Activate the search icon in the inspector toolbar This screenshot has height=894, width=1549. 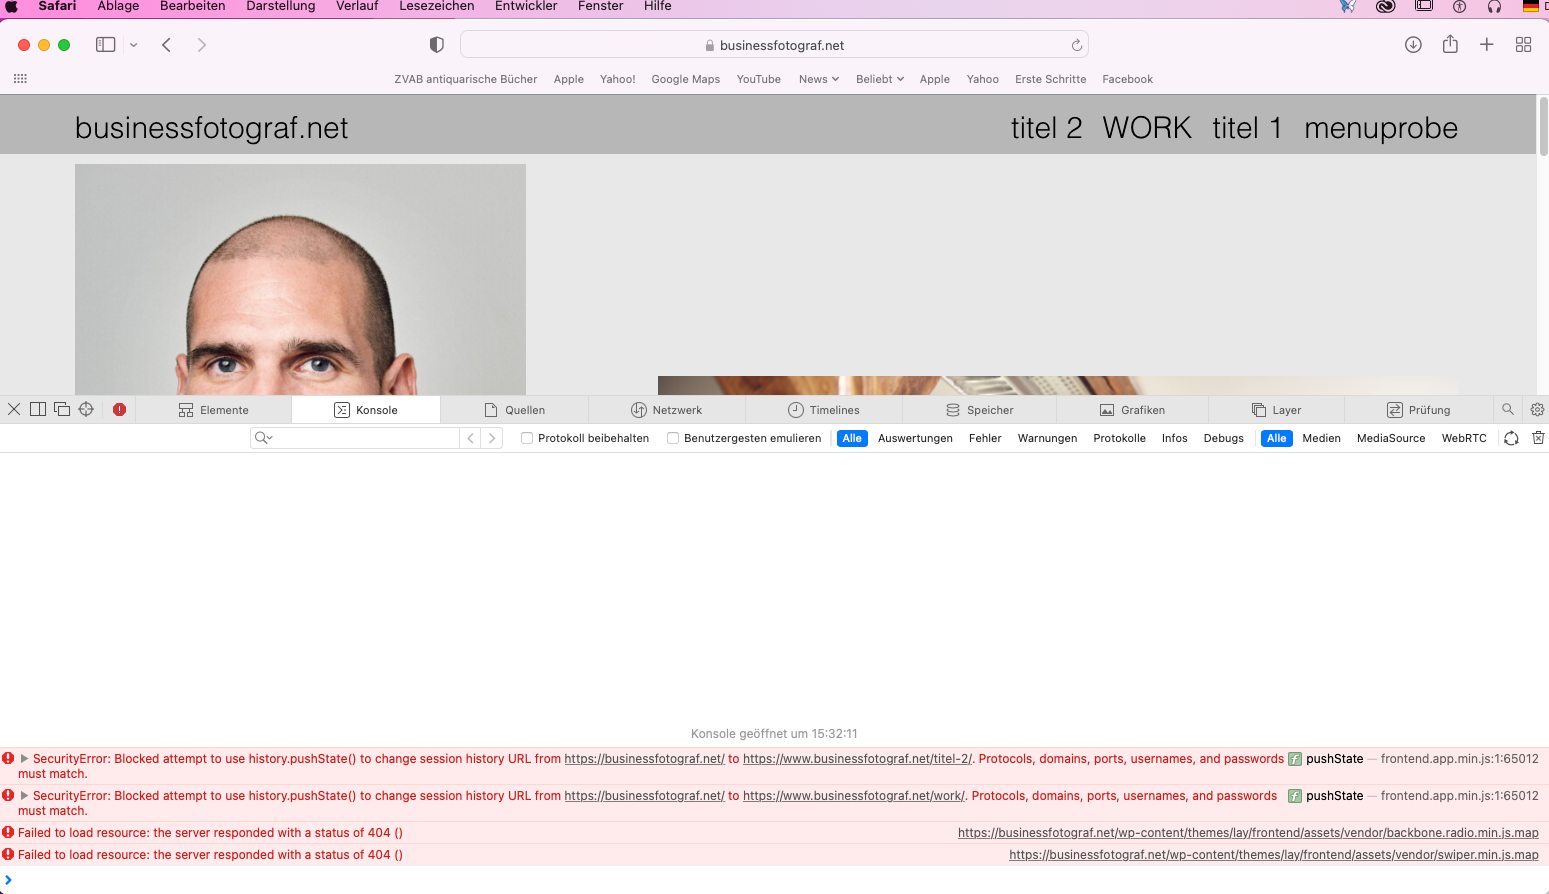(x=1507, y=409)
